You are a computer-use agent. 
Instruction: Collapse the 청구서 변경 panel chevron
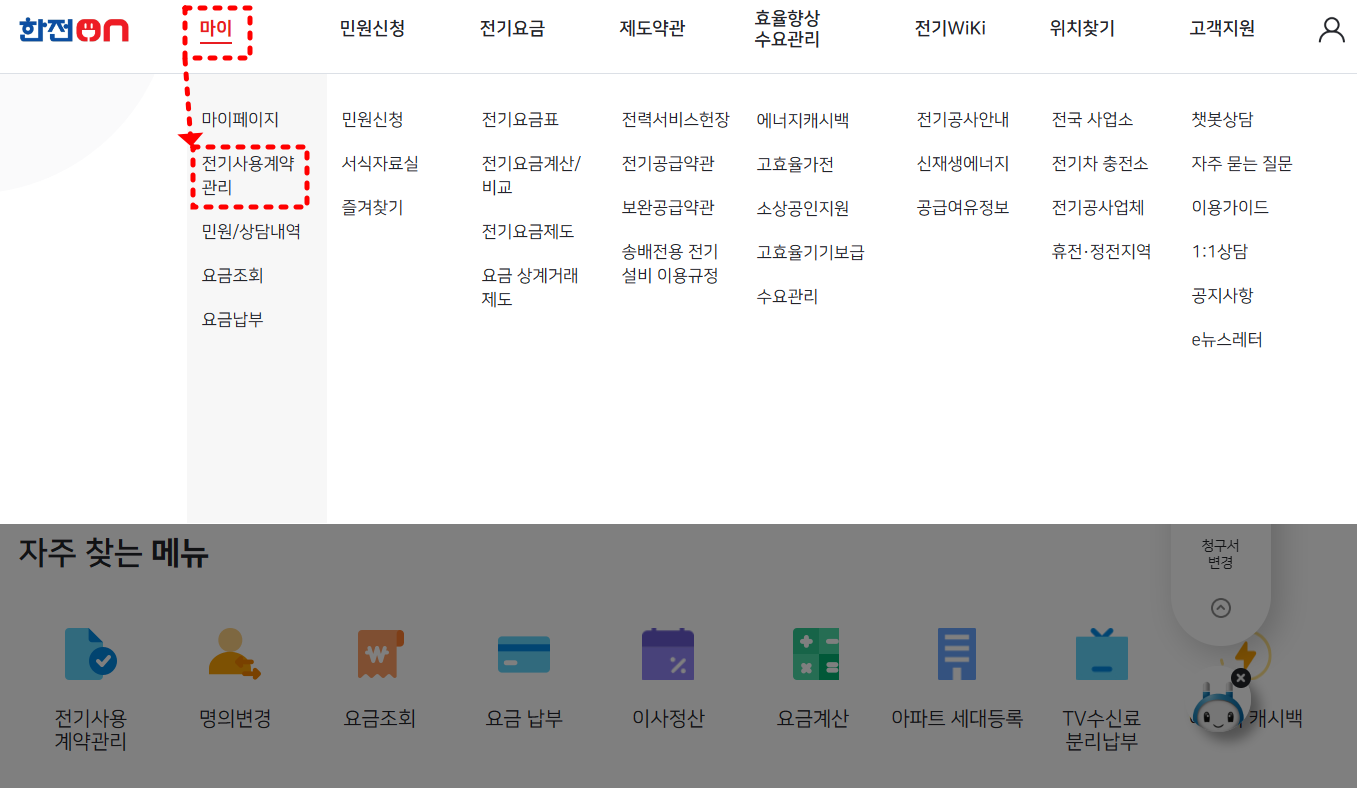tap(1219, 608)
